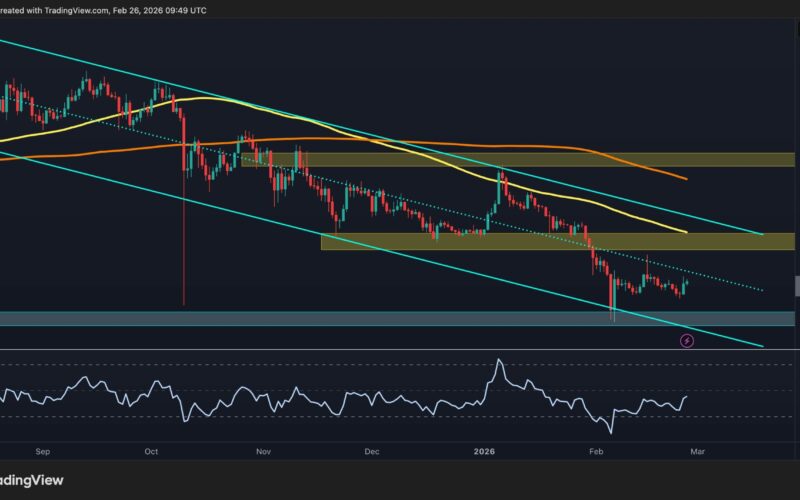Click the RSI indicator line's latest point
Screen dimensions: 800x500
687,397
